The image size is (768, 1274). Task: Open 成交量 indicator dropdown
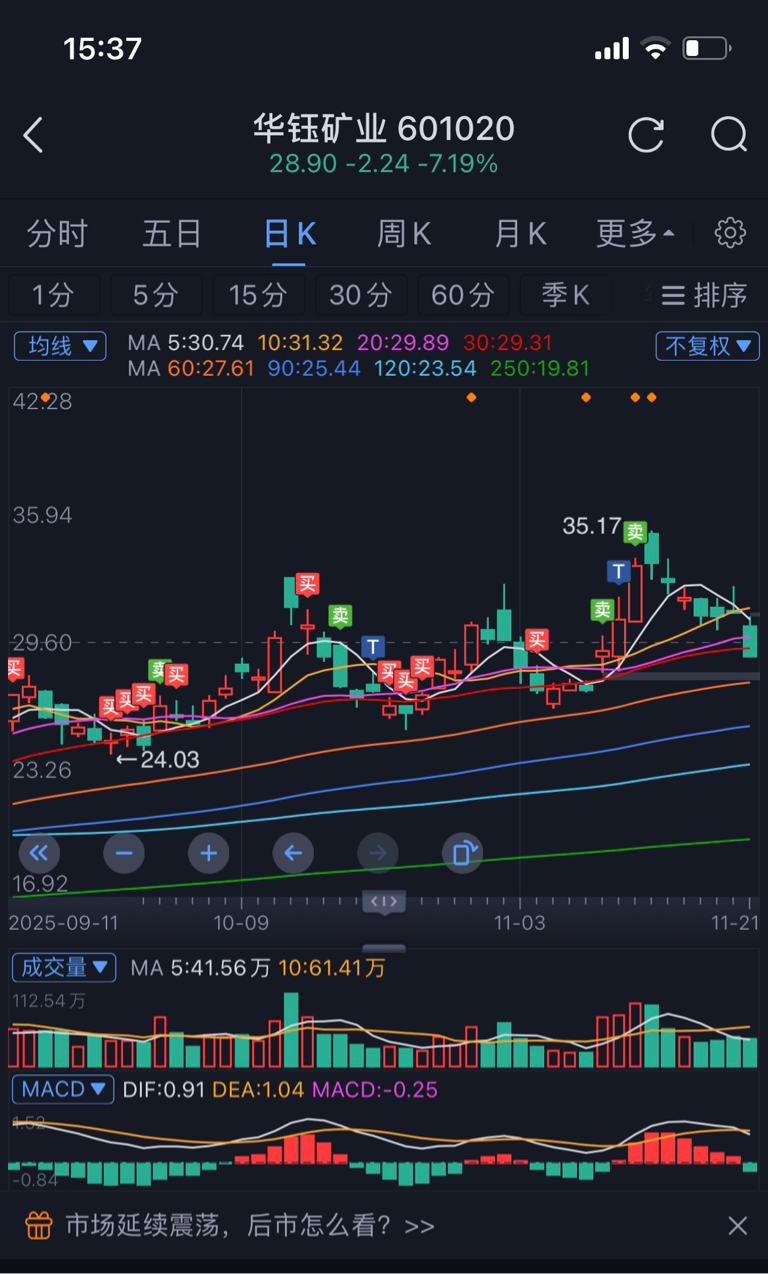(64, 968)
